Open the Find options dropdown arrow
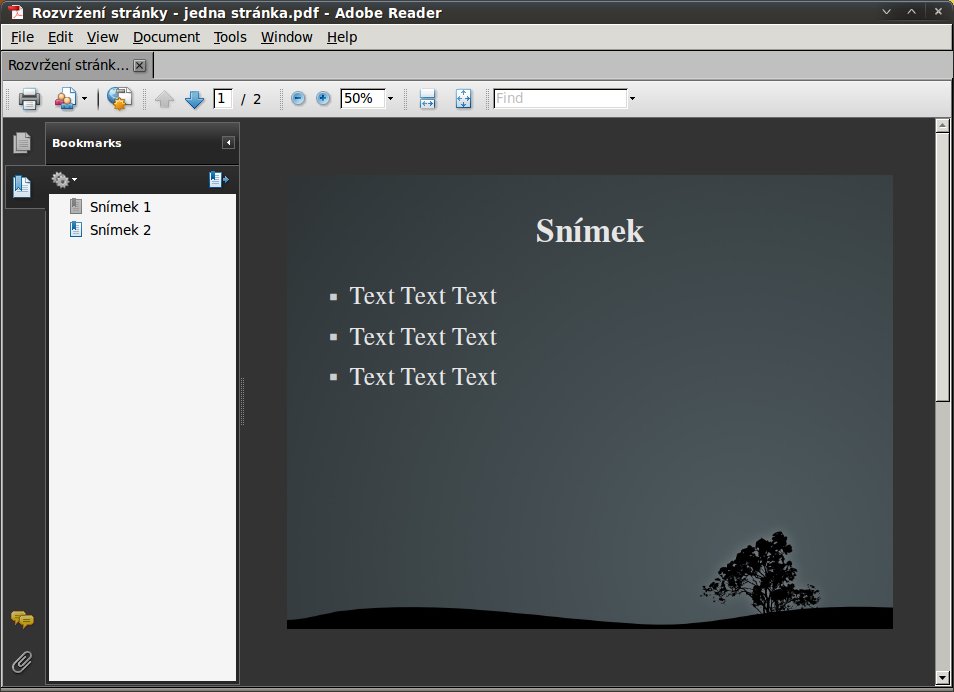This screenshot has width=954, height=692. point(632,99)
